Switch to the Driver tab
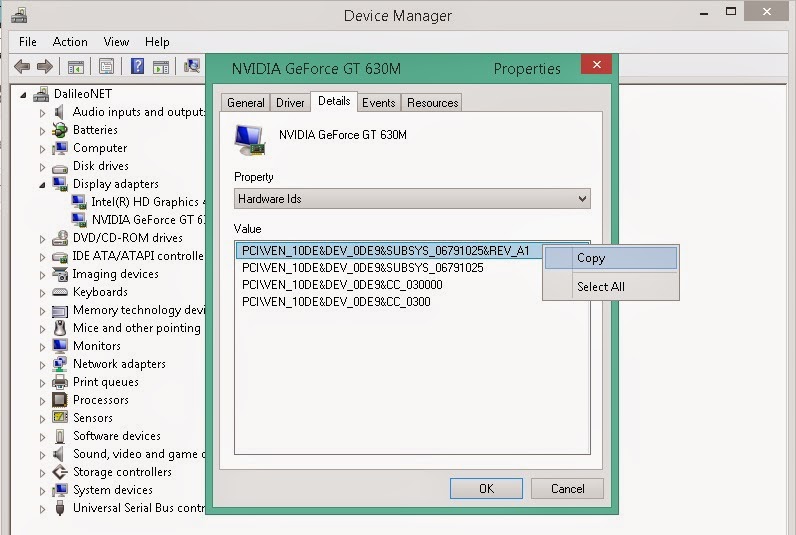796x535 pixels. [290, 103]
